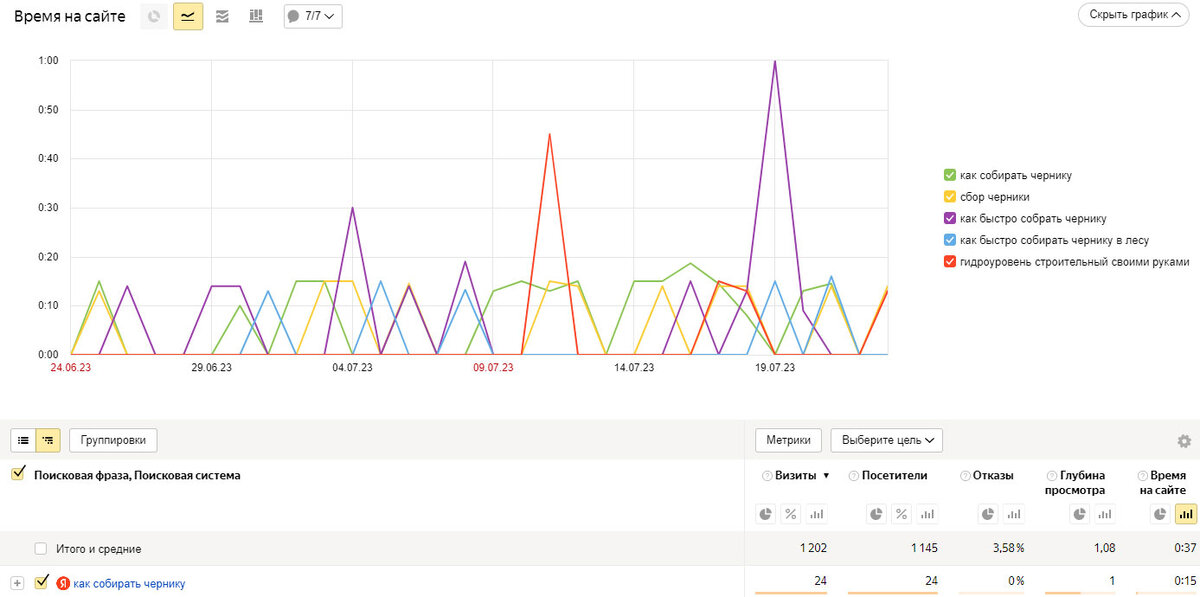Show percent values for Посетители column
This screenshot has width=1200, height=597.
point(901,514)
